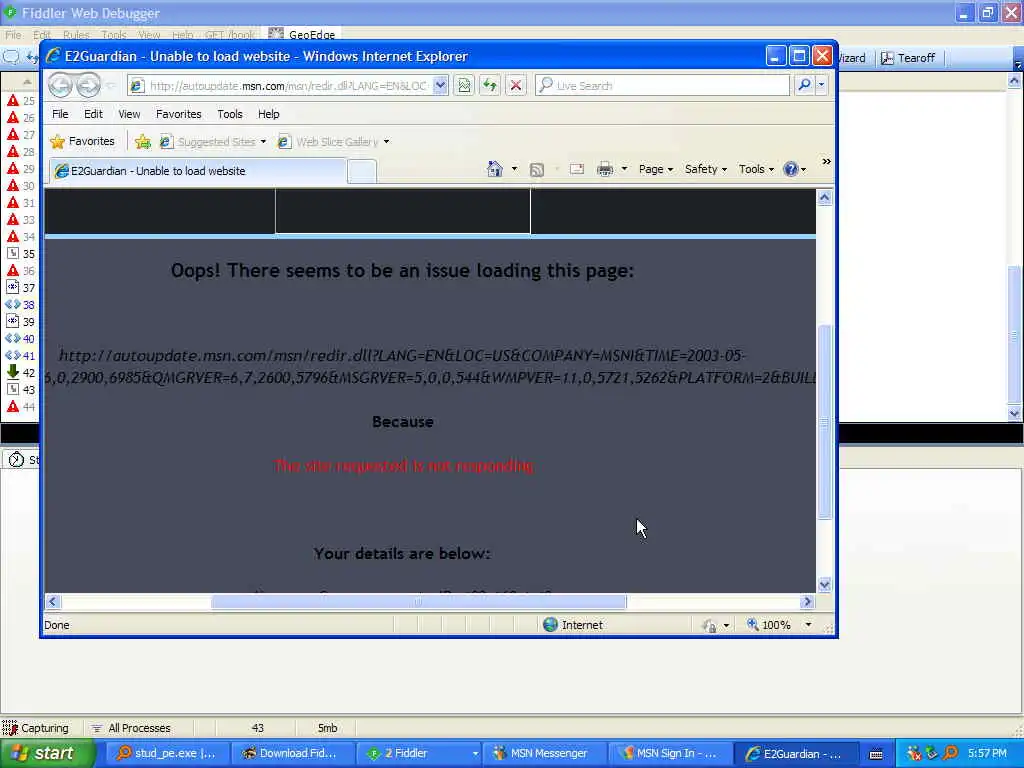Open the IE Edit menu
The width and height of the screenshot is (1024, 768).
pos(93,114)
